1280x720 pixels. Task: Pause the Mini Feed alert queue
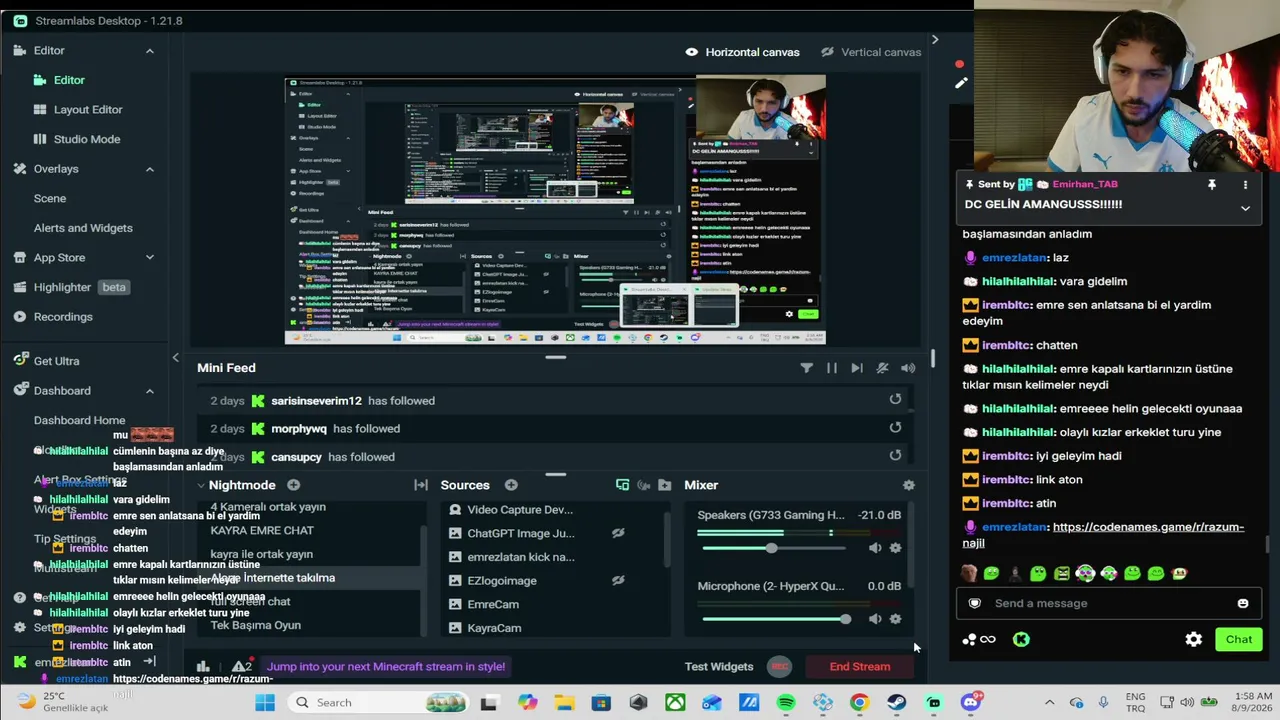click(x=831, y=368)
